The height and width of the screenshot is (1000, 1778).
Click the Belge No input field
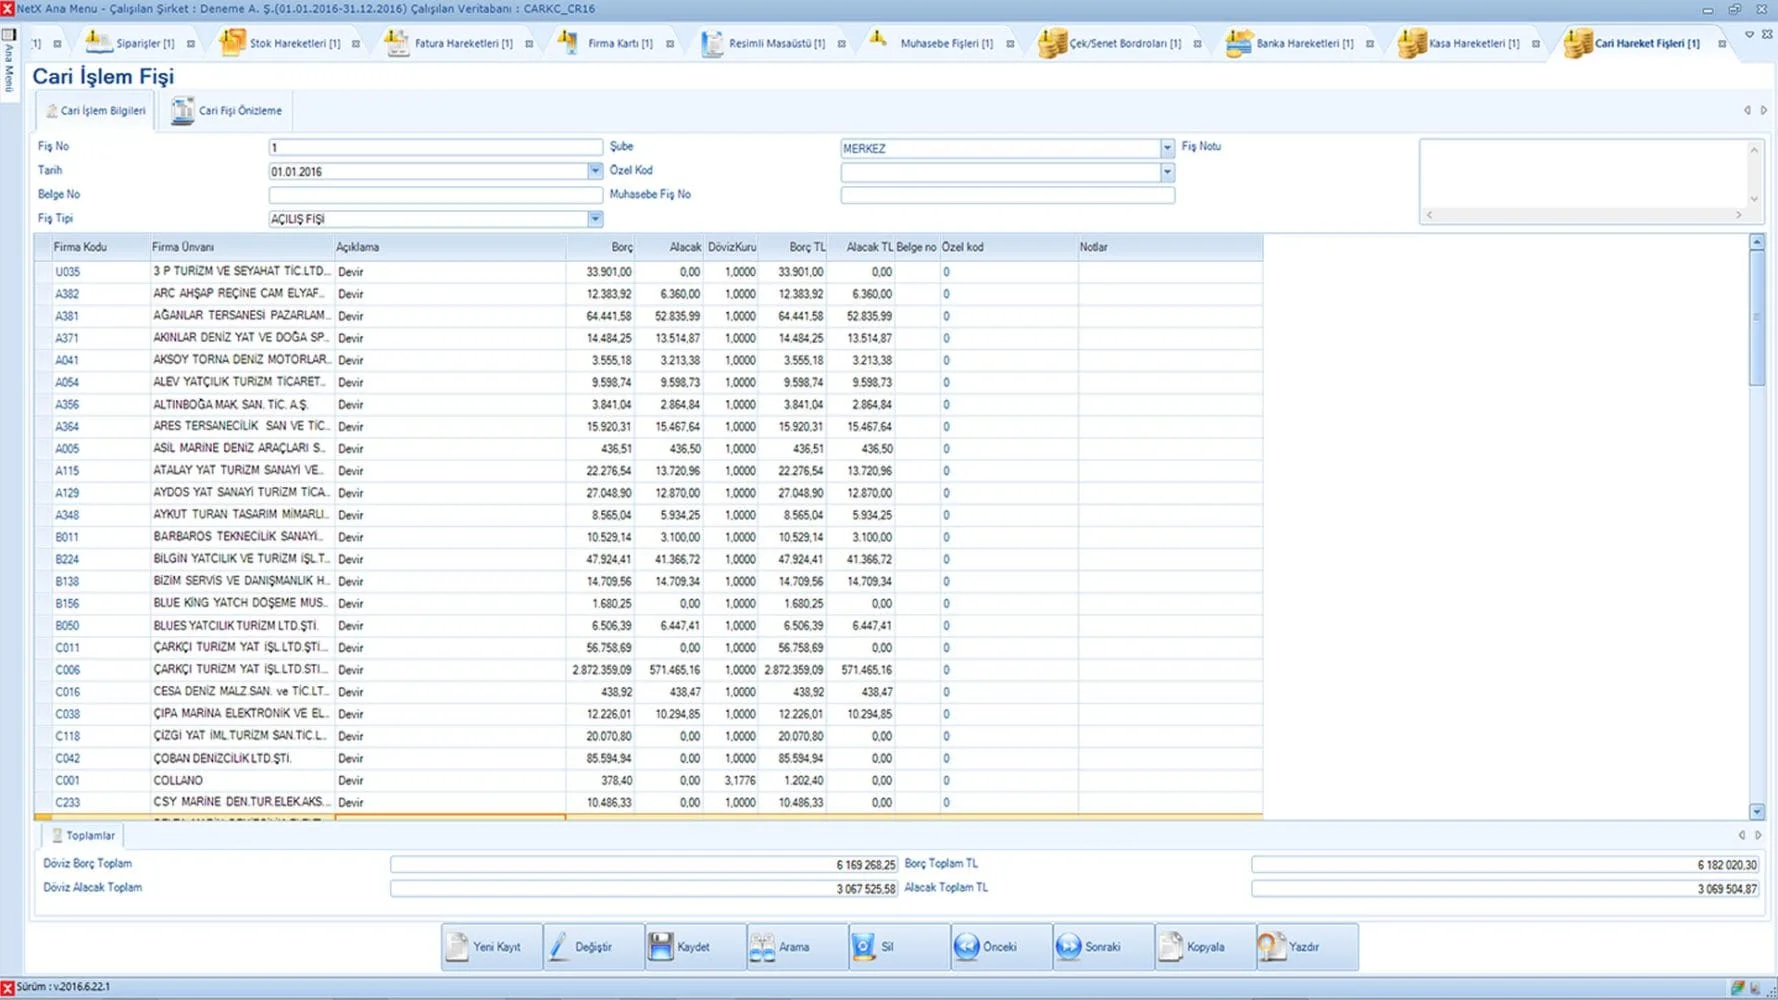click(435, 195)
